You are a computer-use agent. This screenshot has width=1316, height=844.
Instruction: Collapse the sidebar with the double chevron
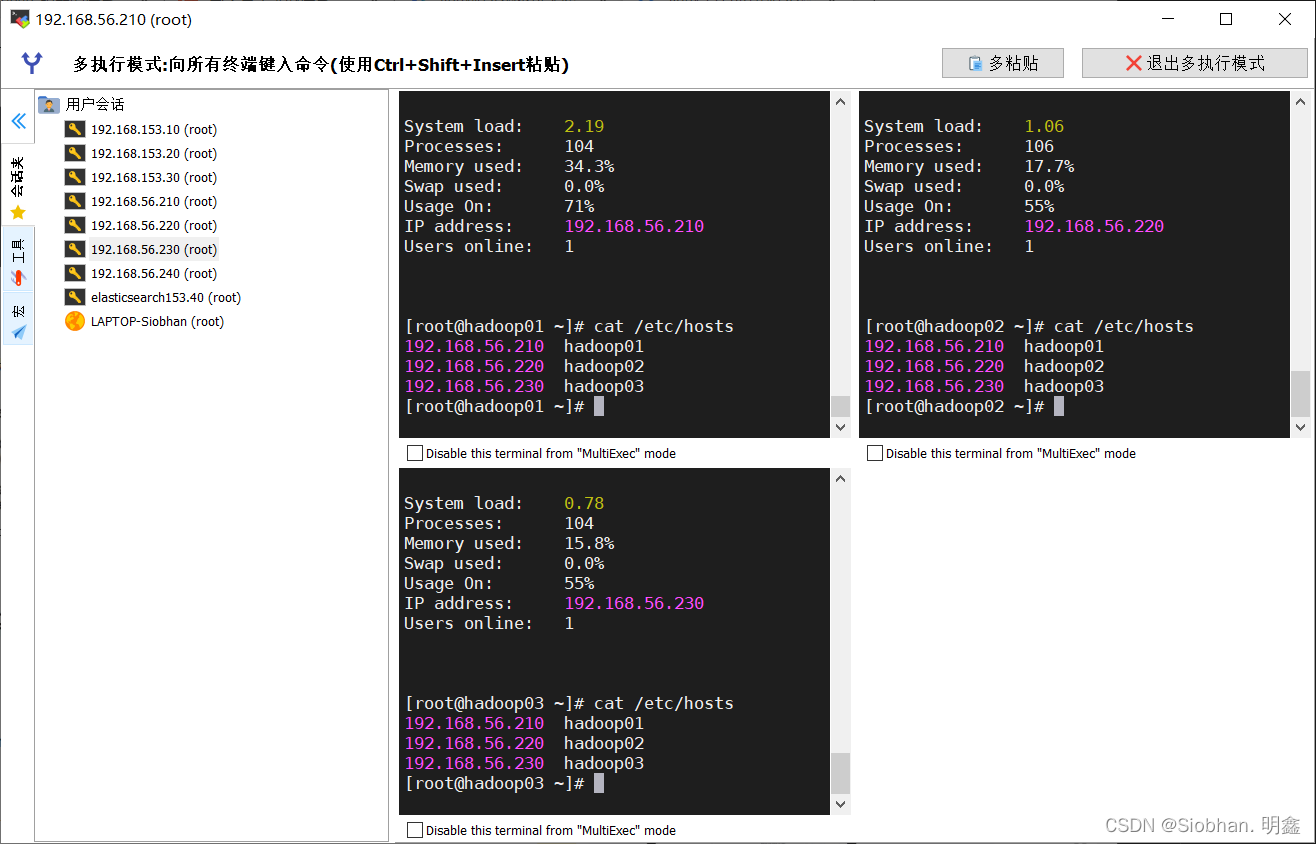click(x=18, y=121)
